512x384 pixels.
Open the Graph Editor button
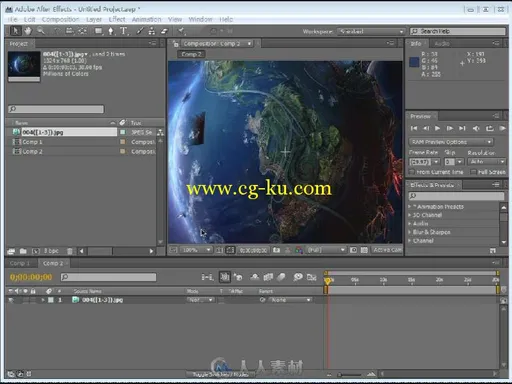312,277
